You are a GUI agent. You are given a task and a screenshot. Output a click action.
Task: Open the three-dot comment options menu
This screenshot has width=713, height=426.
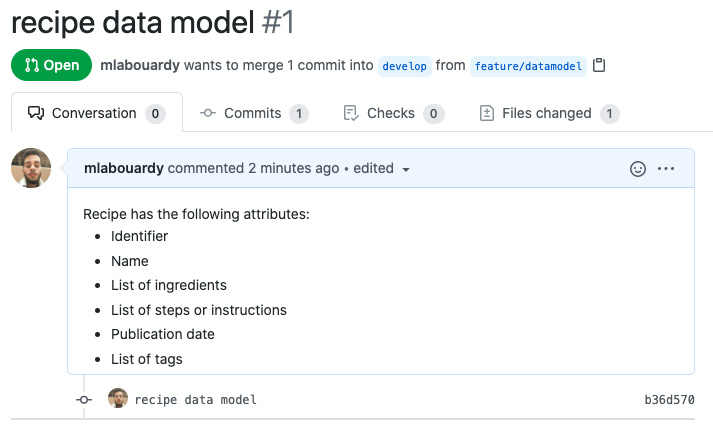[666, 169]
